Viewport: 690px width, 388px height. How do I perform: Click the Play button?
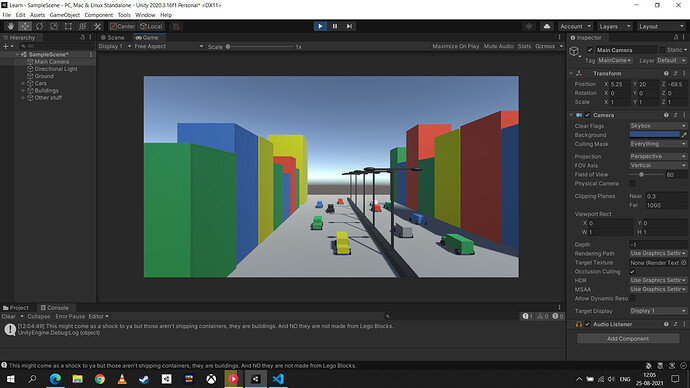320,26
